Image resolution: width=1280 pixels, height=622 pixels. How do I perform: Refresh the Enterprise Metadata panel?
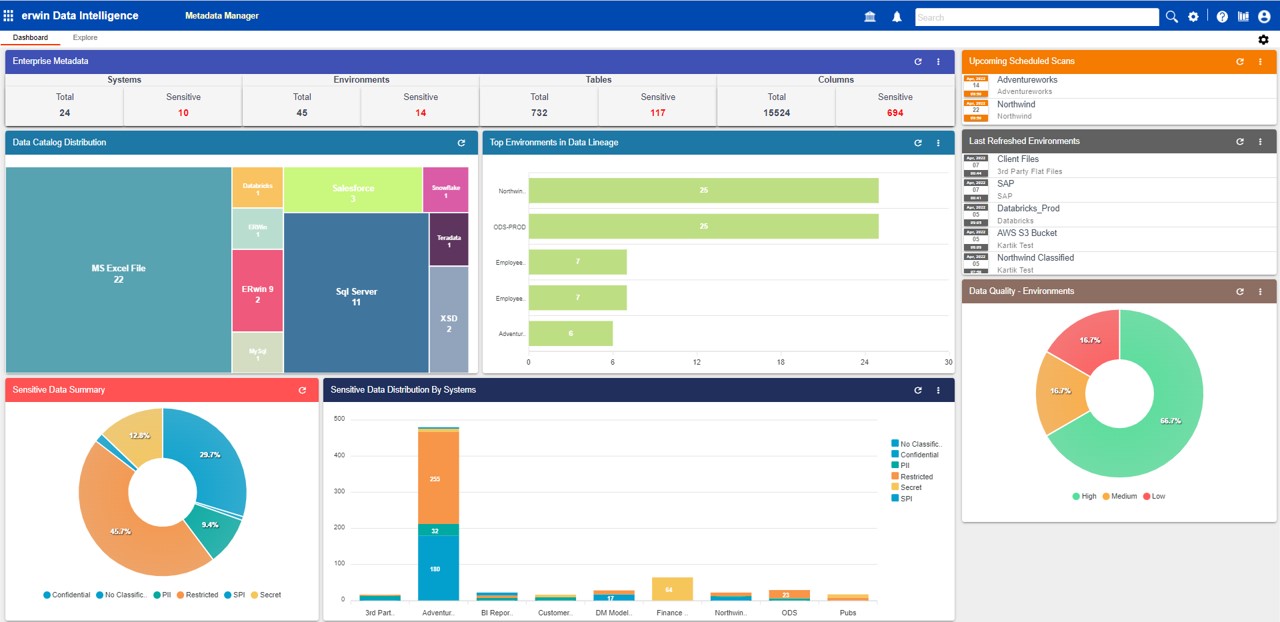point(917,61)
